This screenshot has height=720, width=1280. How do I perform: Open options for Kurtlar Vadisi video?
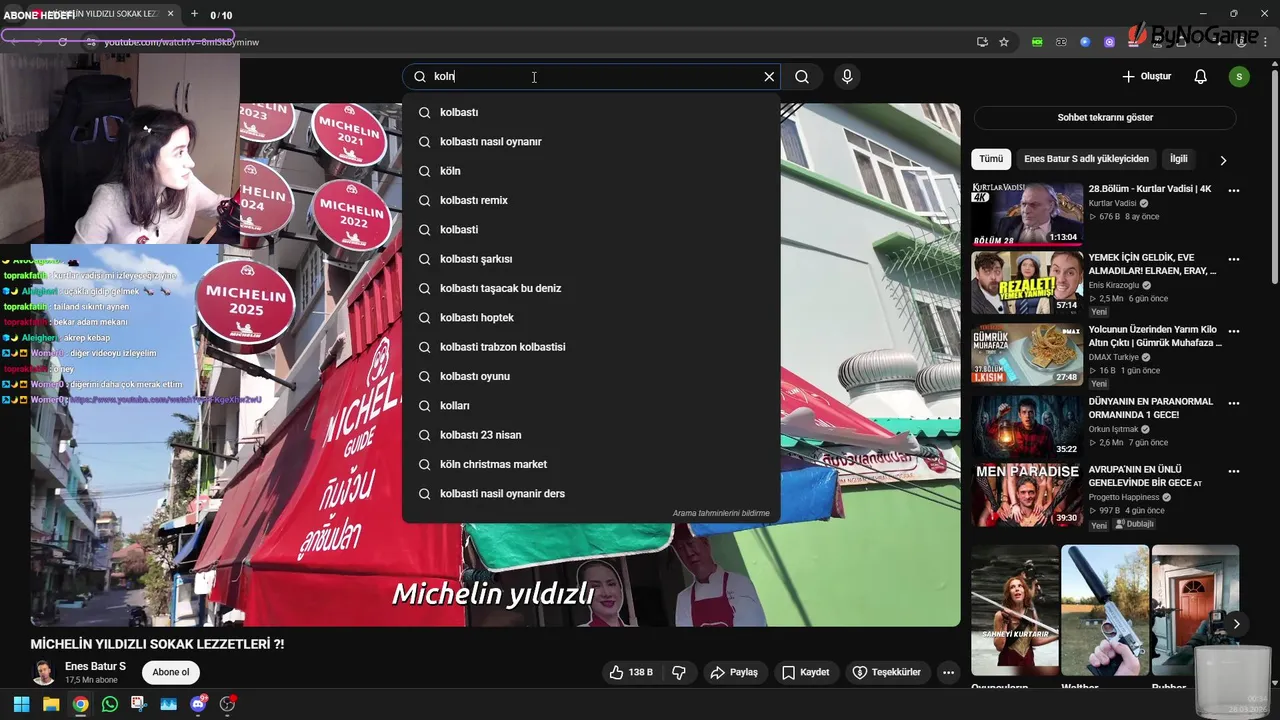tap(1234, 190)
